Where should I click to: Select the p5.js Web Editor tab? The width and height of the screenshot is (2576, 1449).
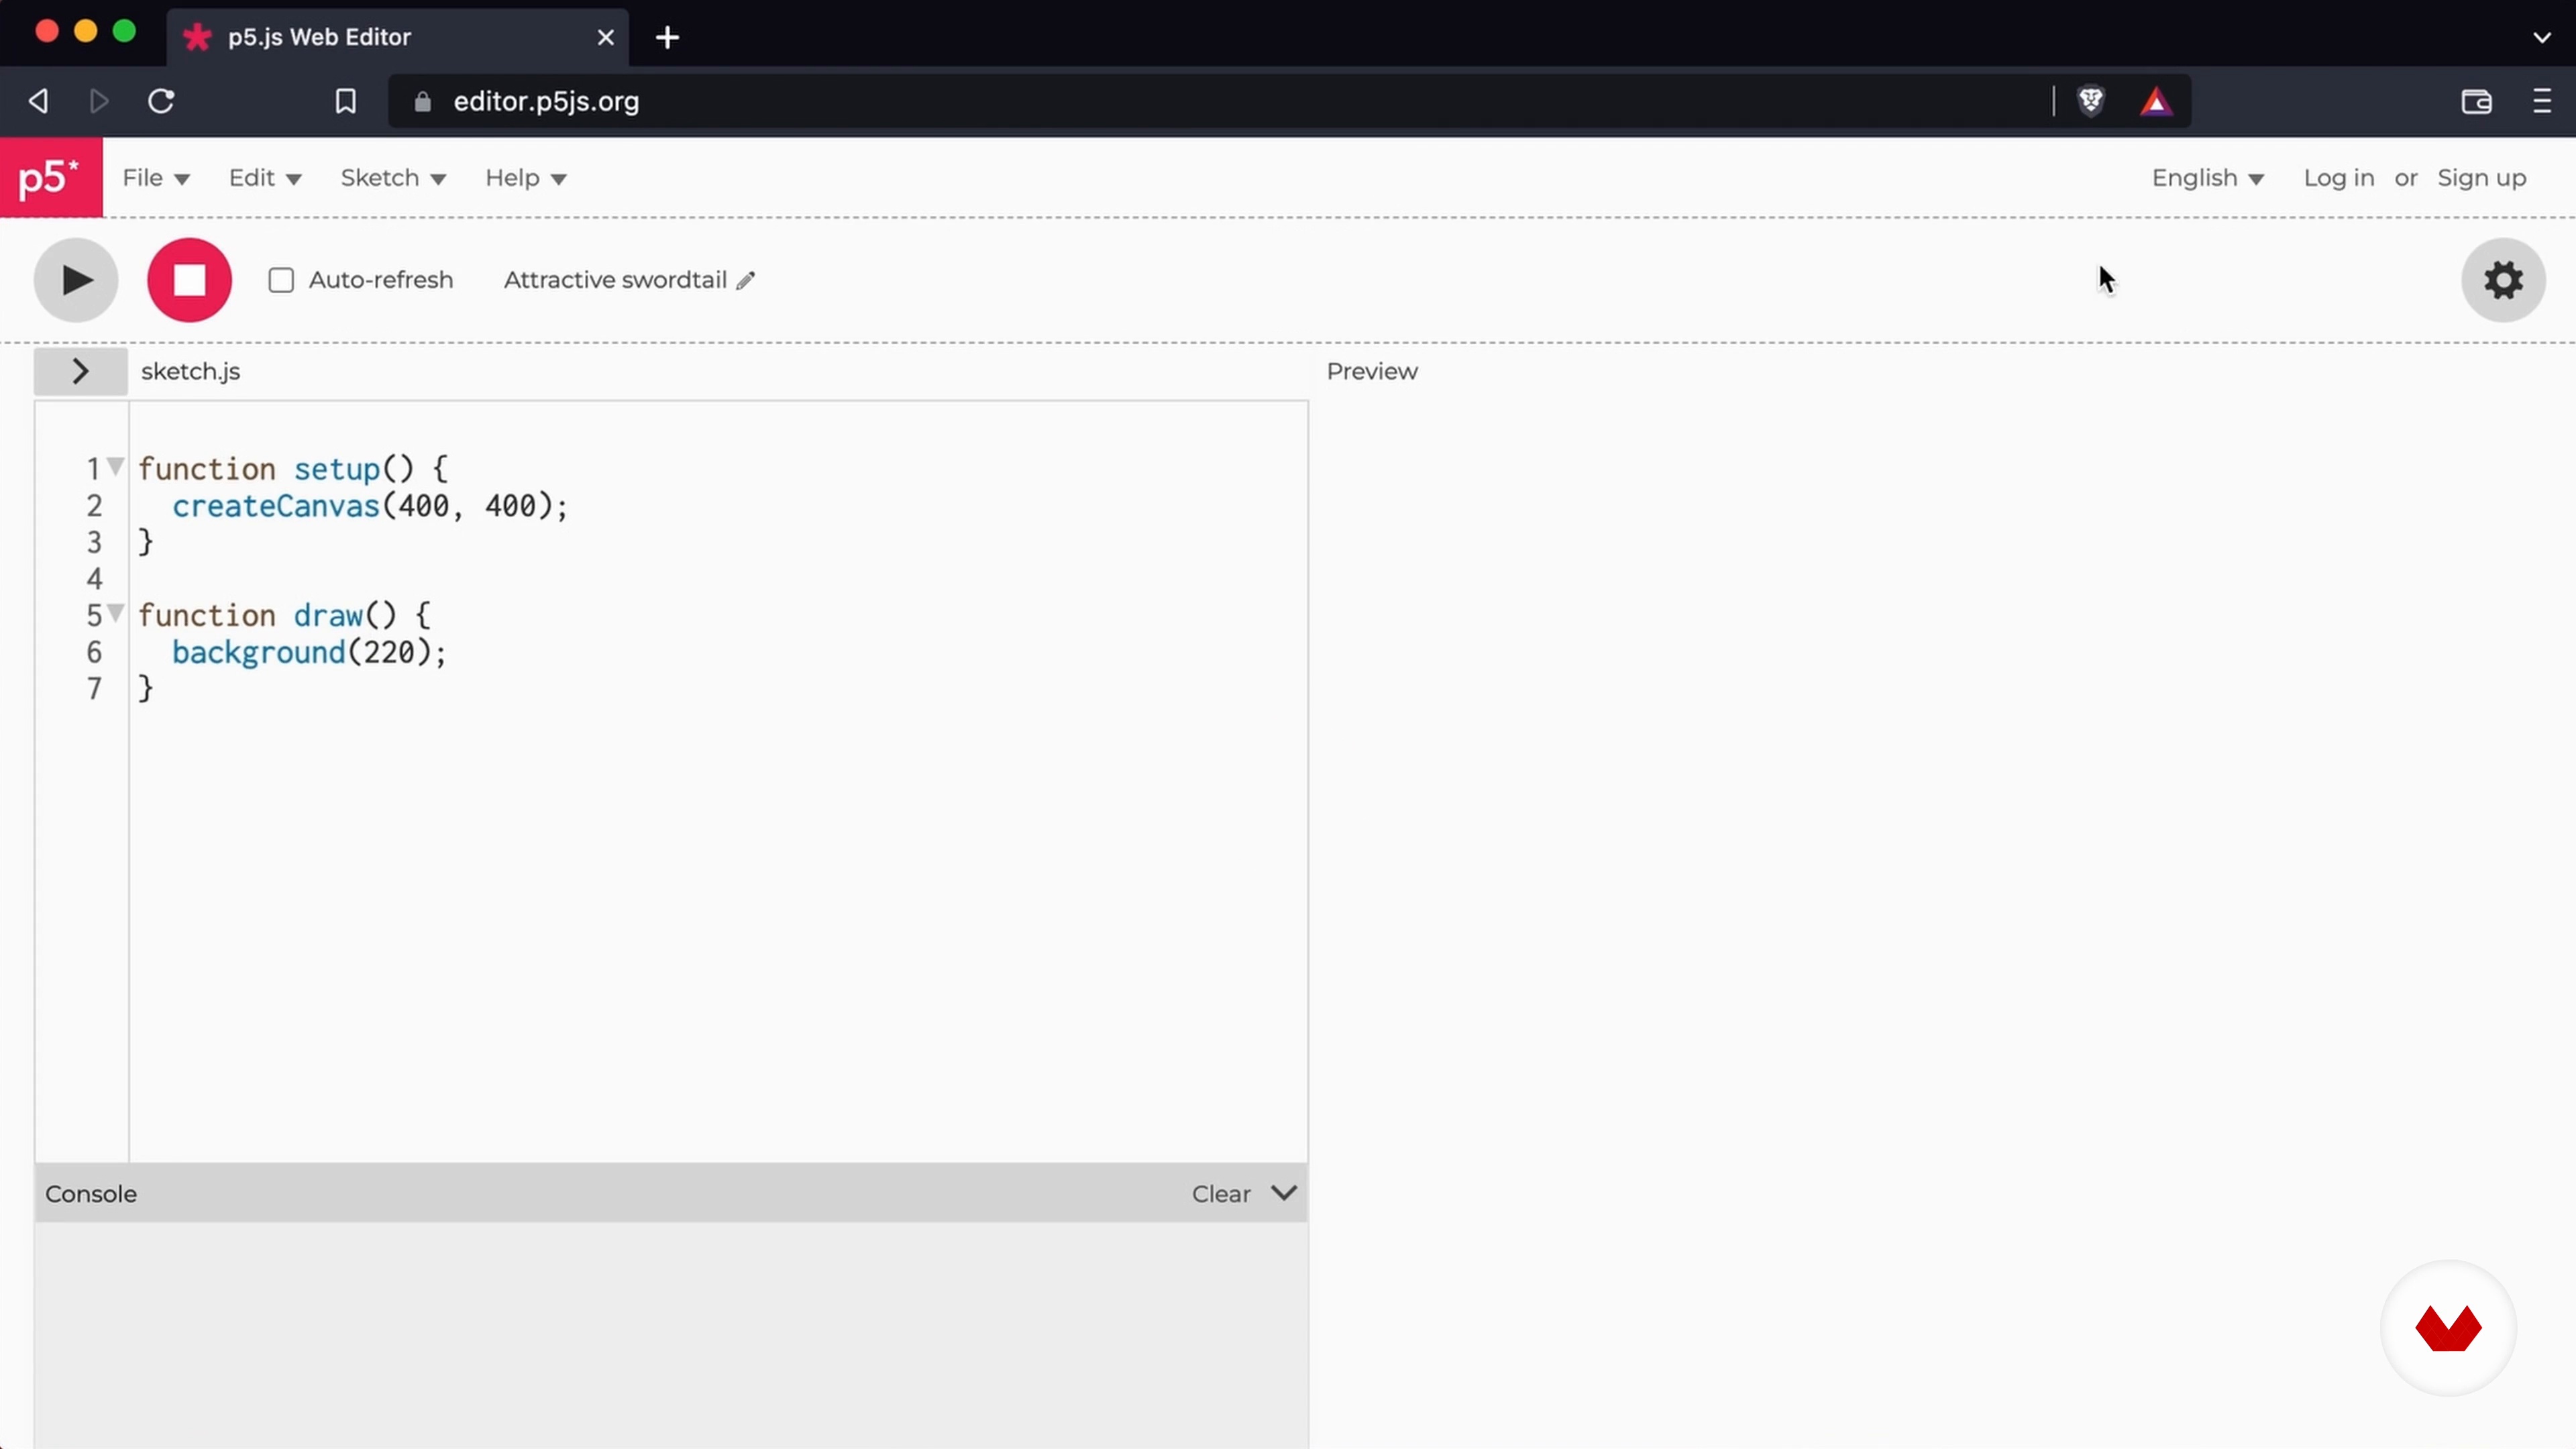point(398,38)
